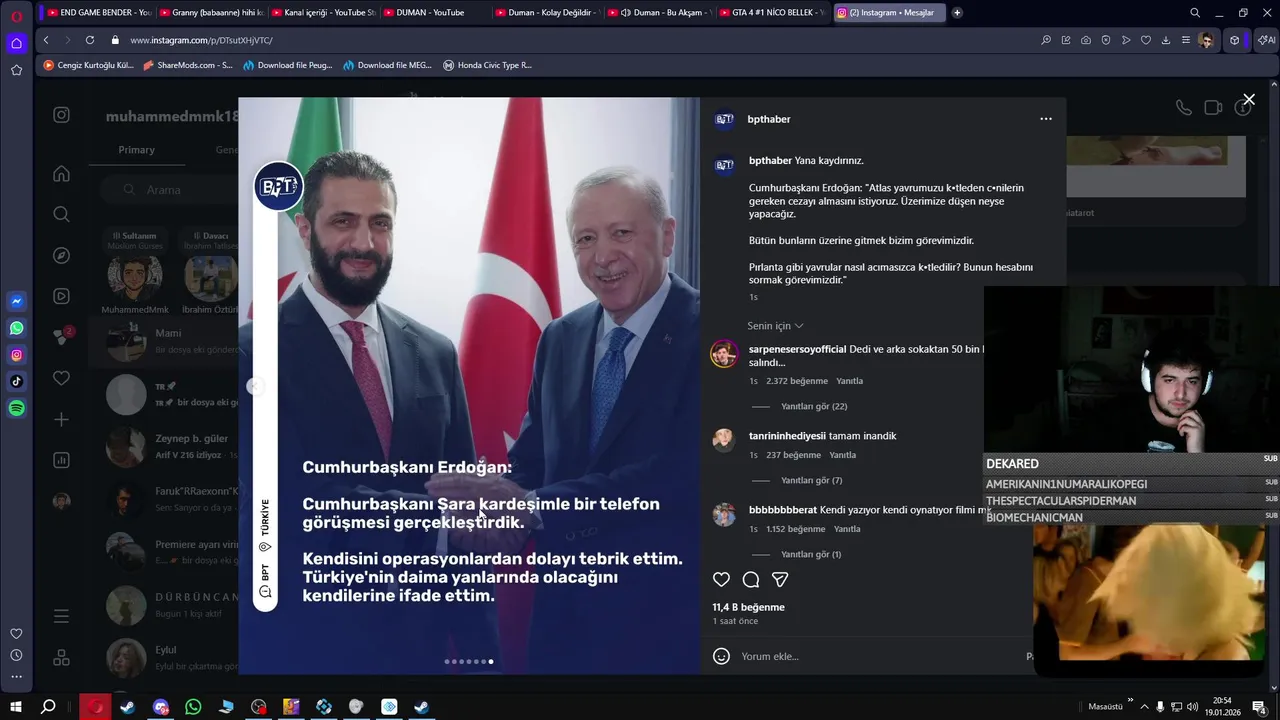The image size is (1280, 720).
Task: Switch to 'END GAME BENDER' YouTube tab
Action: (x=99, y=13)
